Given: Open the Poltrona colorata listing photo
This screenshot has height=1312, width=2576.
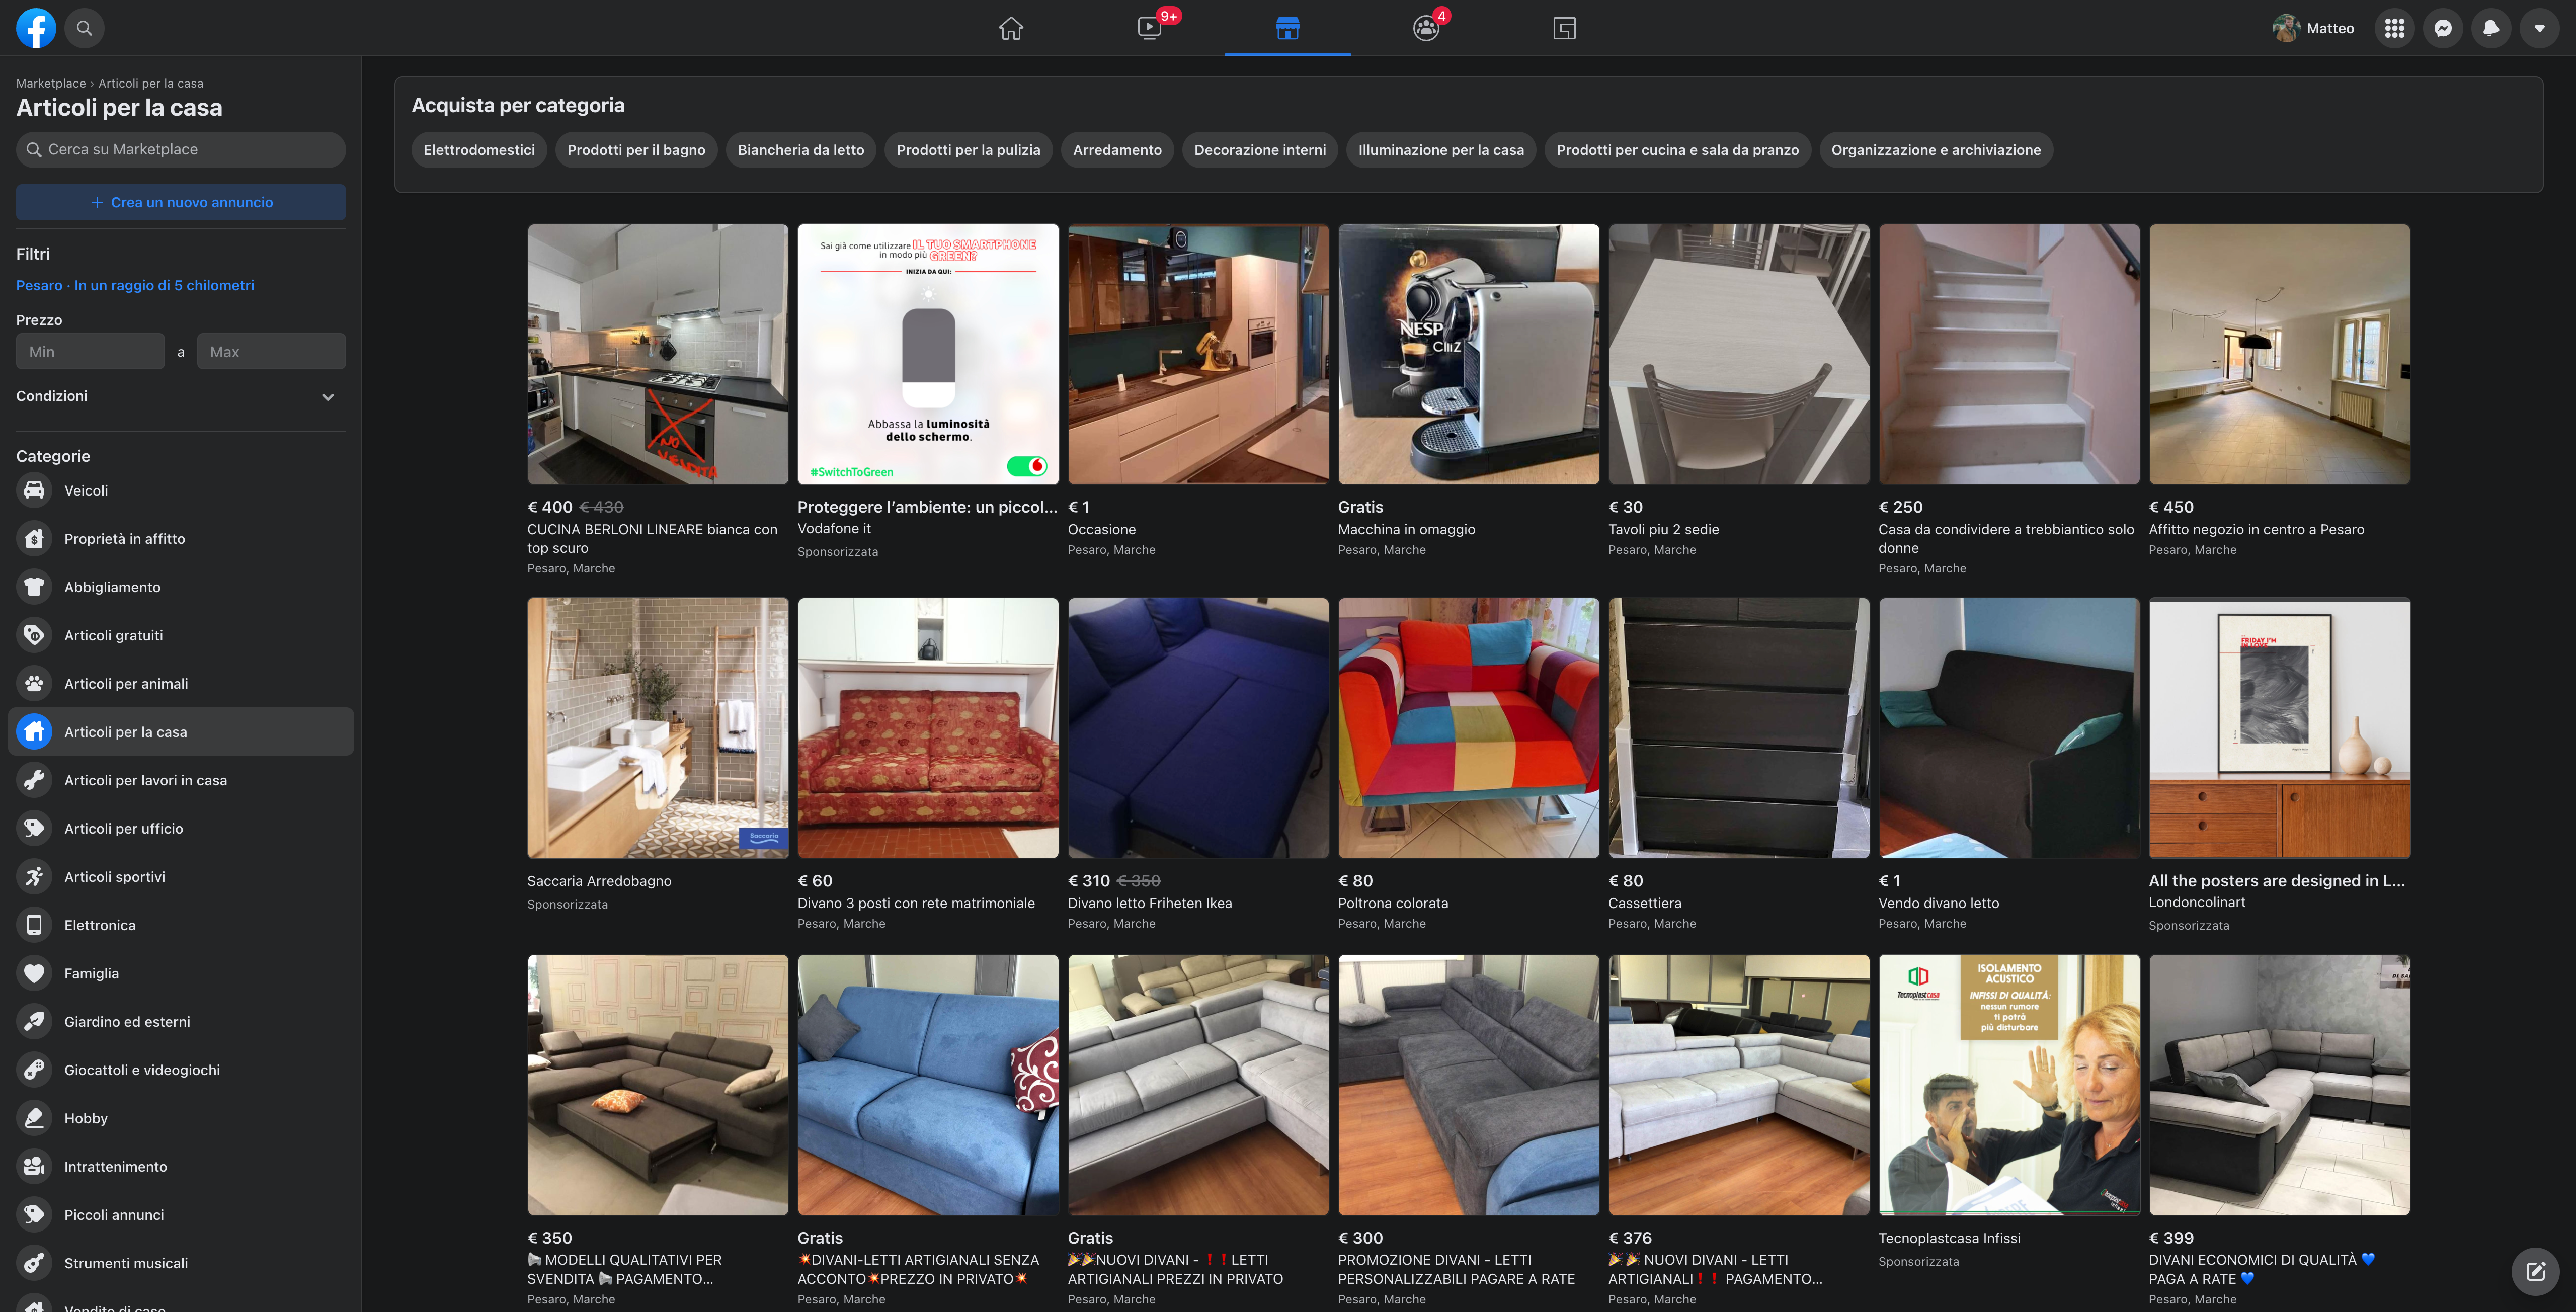Looking at the screenshot, I should pyautogui.click(x=1469, y=728).
